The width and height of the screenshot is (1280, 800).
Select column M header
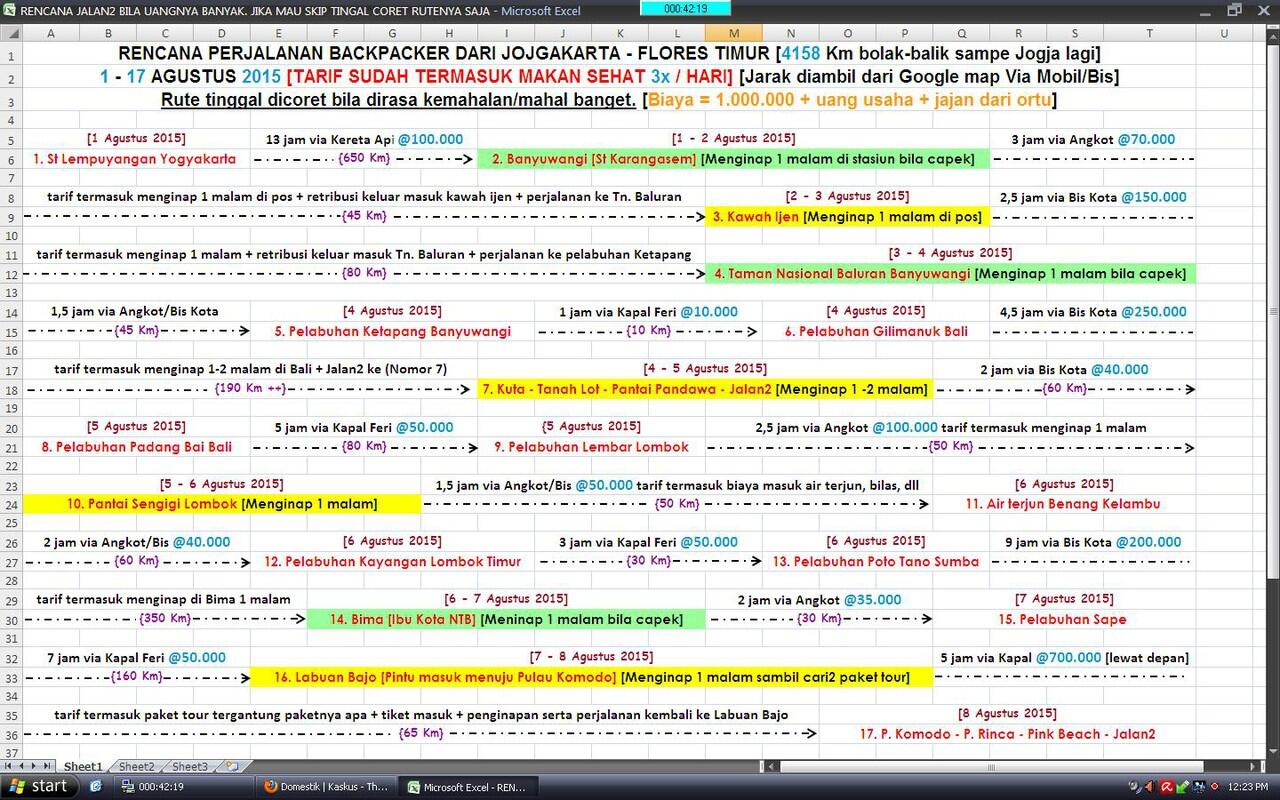(x=734, y=33)
